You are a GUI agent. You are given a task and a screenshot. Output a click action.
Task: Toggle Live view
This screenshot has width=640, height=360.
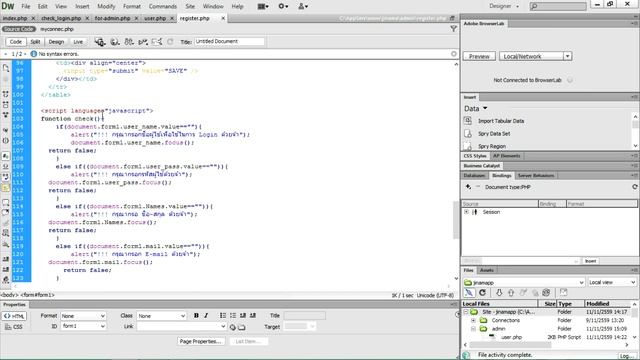pyautogui.click(x=78, y=42)
